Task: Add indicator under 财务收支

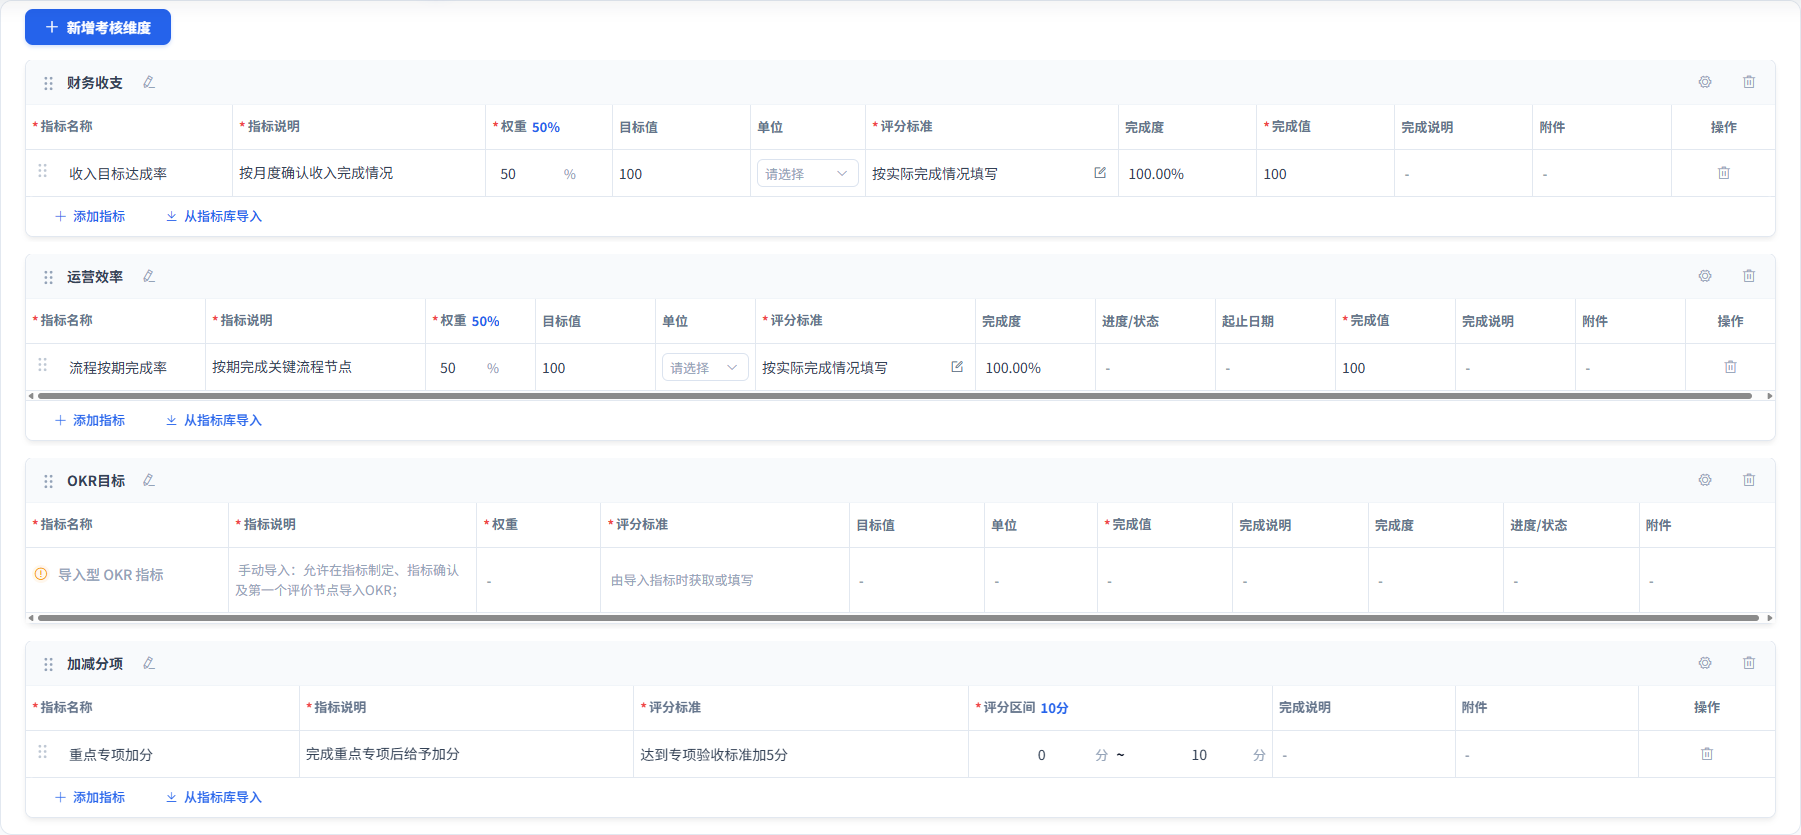Action: pyautogui.click(x=90, y=216)
